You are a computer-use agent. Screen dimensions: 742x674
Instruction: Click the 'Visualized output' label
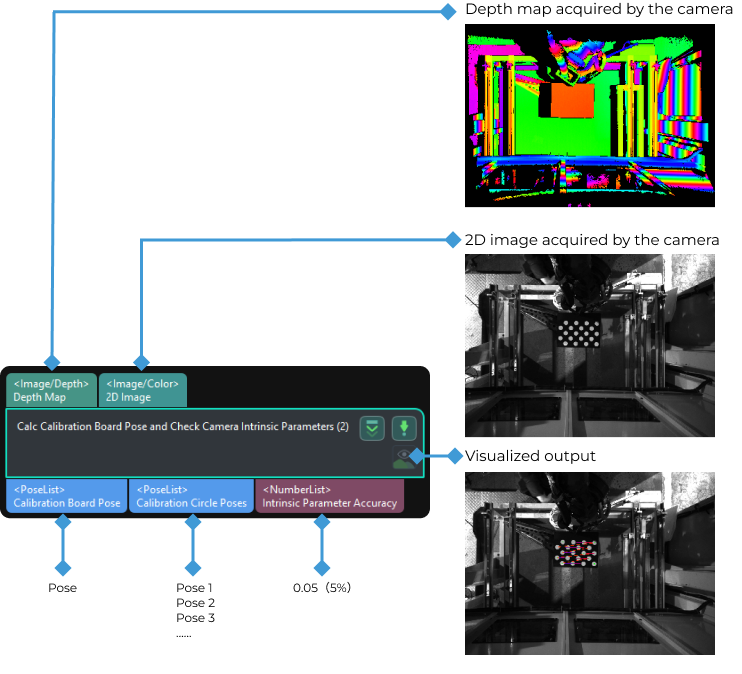tap(530, 456)
